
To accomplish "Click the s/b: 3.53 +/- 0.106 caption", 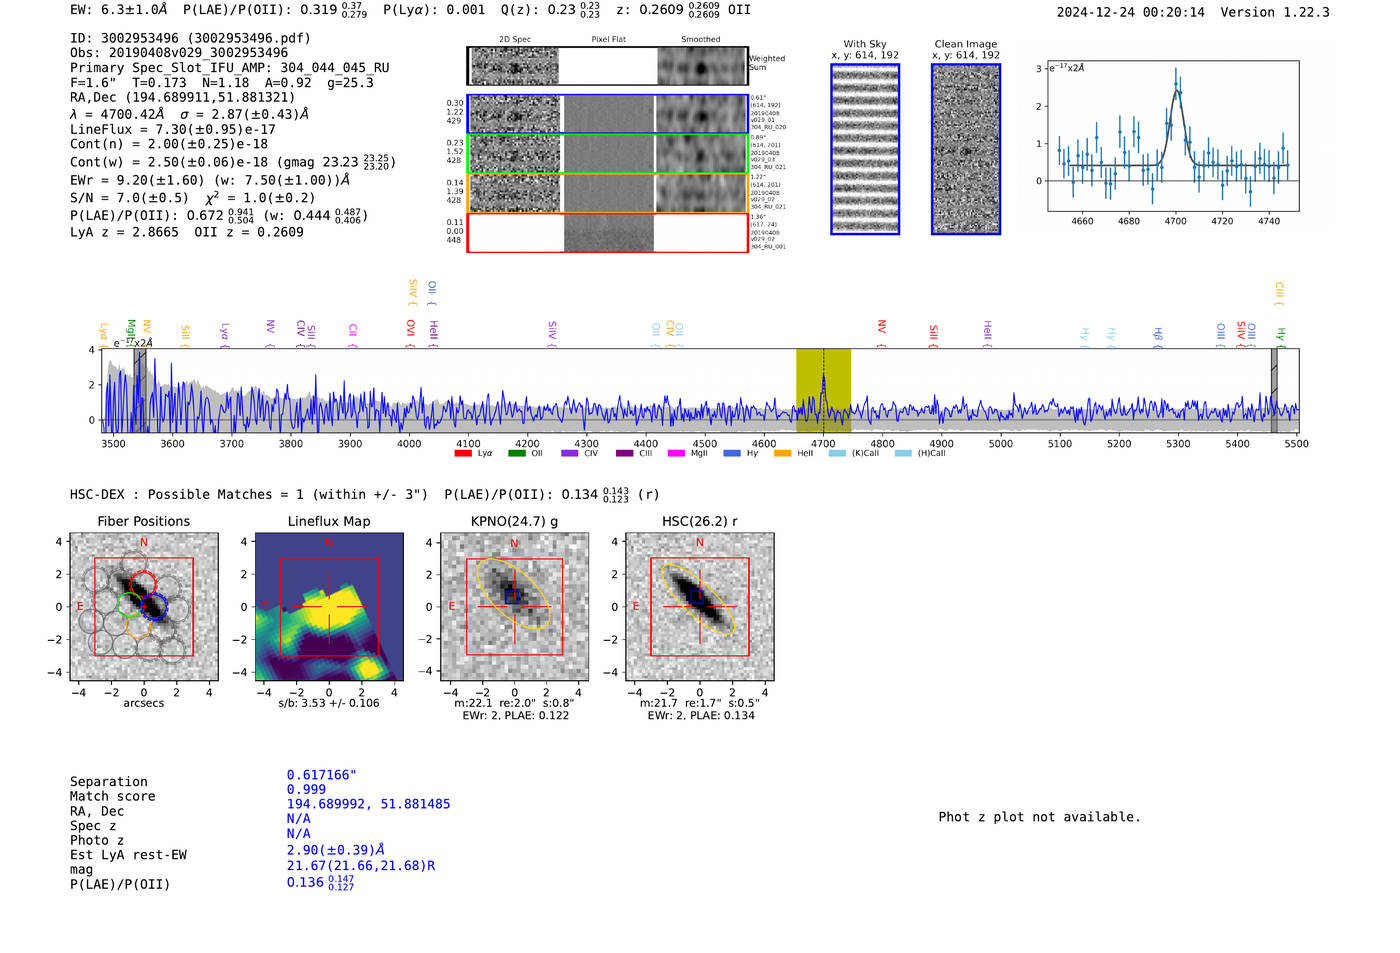I will (x=329, y=703).
